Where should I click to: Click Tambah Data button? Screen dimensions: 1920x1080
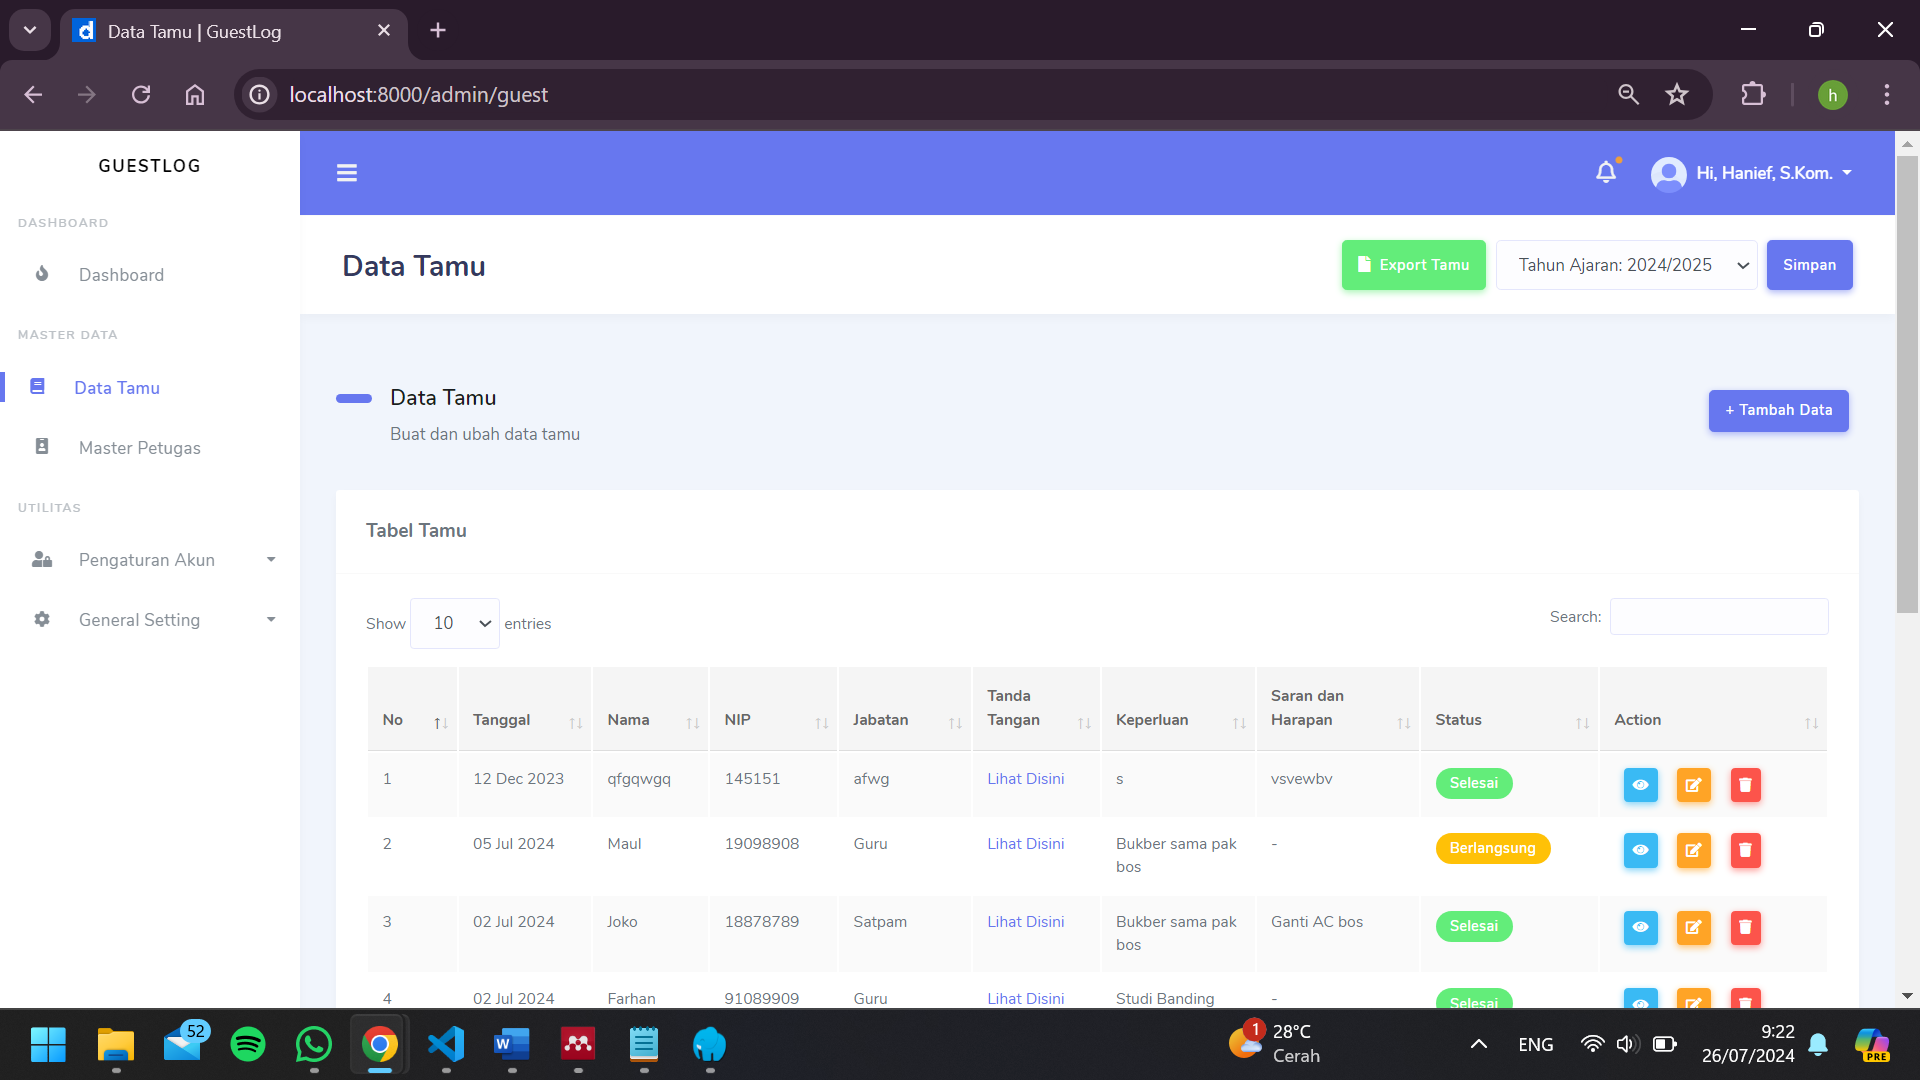click(x=1778, y=410)
